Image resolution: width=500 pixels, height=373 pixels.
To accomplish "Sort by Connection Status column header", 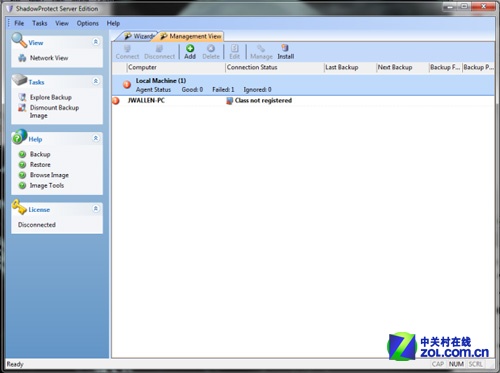I will [x=275, y=67].
